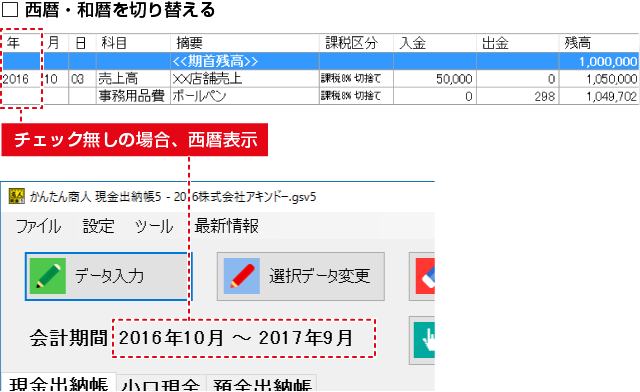This screenshot has height=392, width=640.
Task: Click the かんたん商人 app title icon
Action: [x=17, y=196]
